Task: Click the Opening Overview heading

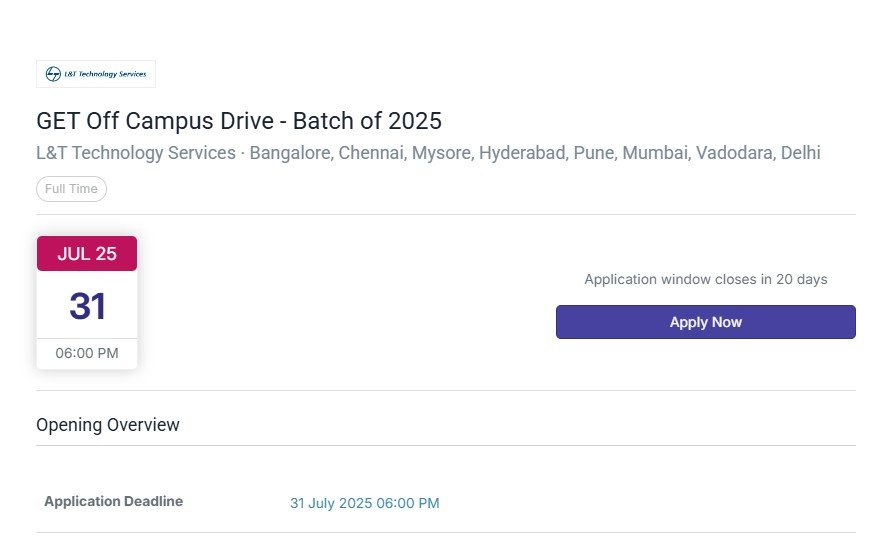Action: (x=108, y=425)
